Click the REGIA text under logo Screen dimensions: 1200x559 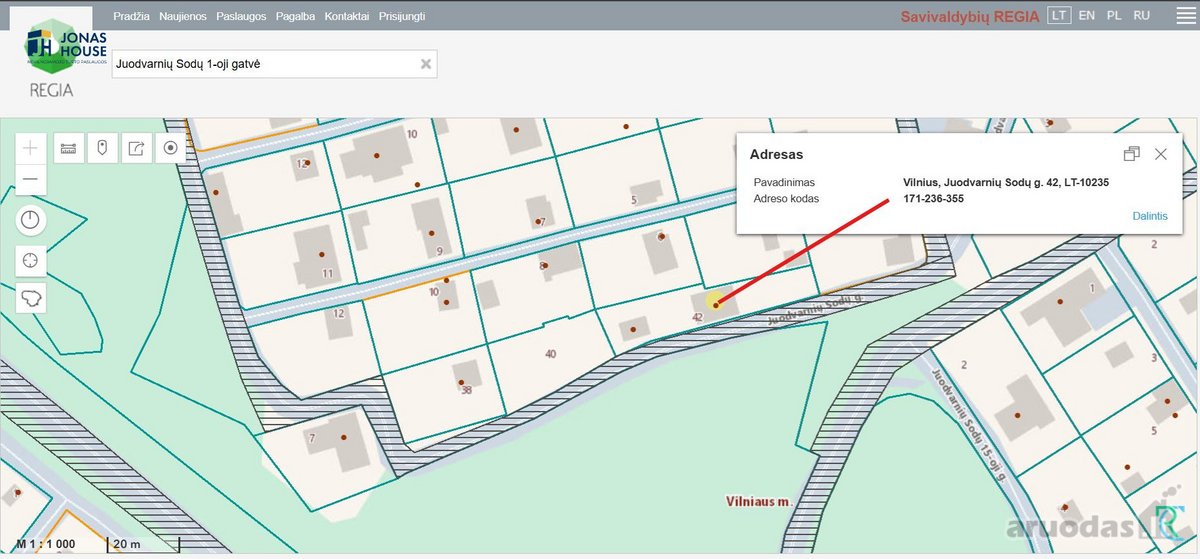[x=51, y=90]
